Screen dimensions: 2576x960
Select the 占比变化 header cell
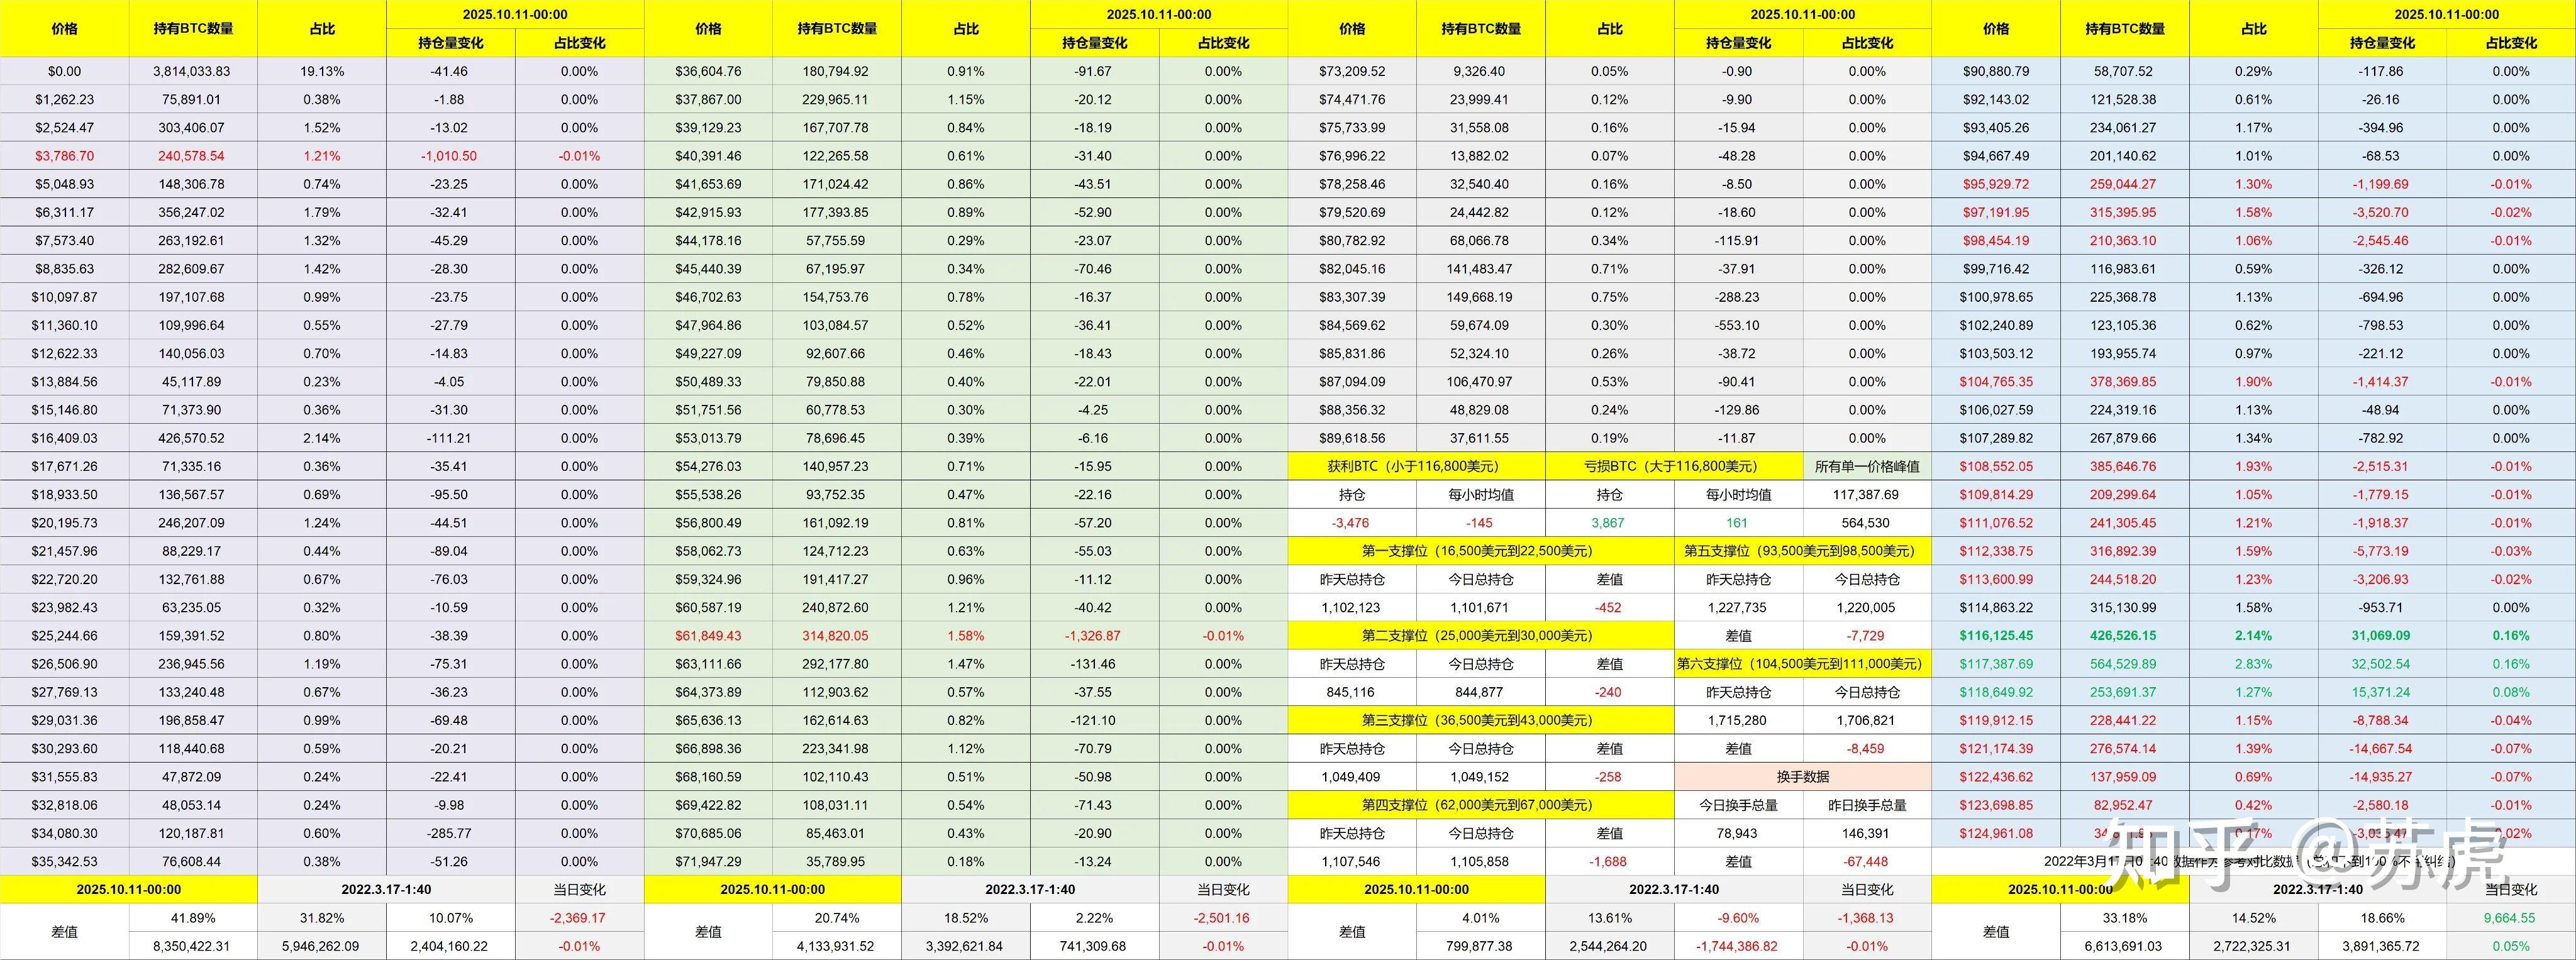click(x=578, y=43)
